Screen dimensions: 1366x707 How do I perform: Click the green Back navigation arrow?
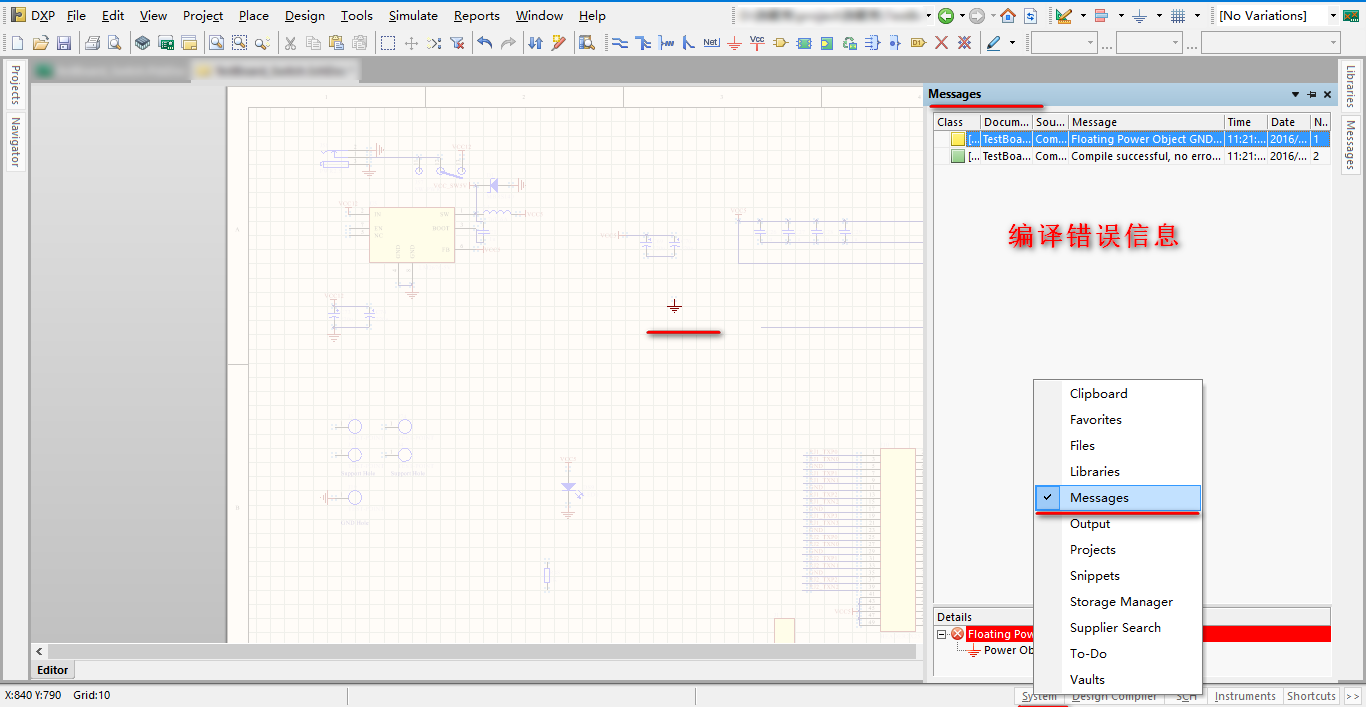click(x=945, y=16)
